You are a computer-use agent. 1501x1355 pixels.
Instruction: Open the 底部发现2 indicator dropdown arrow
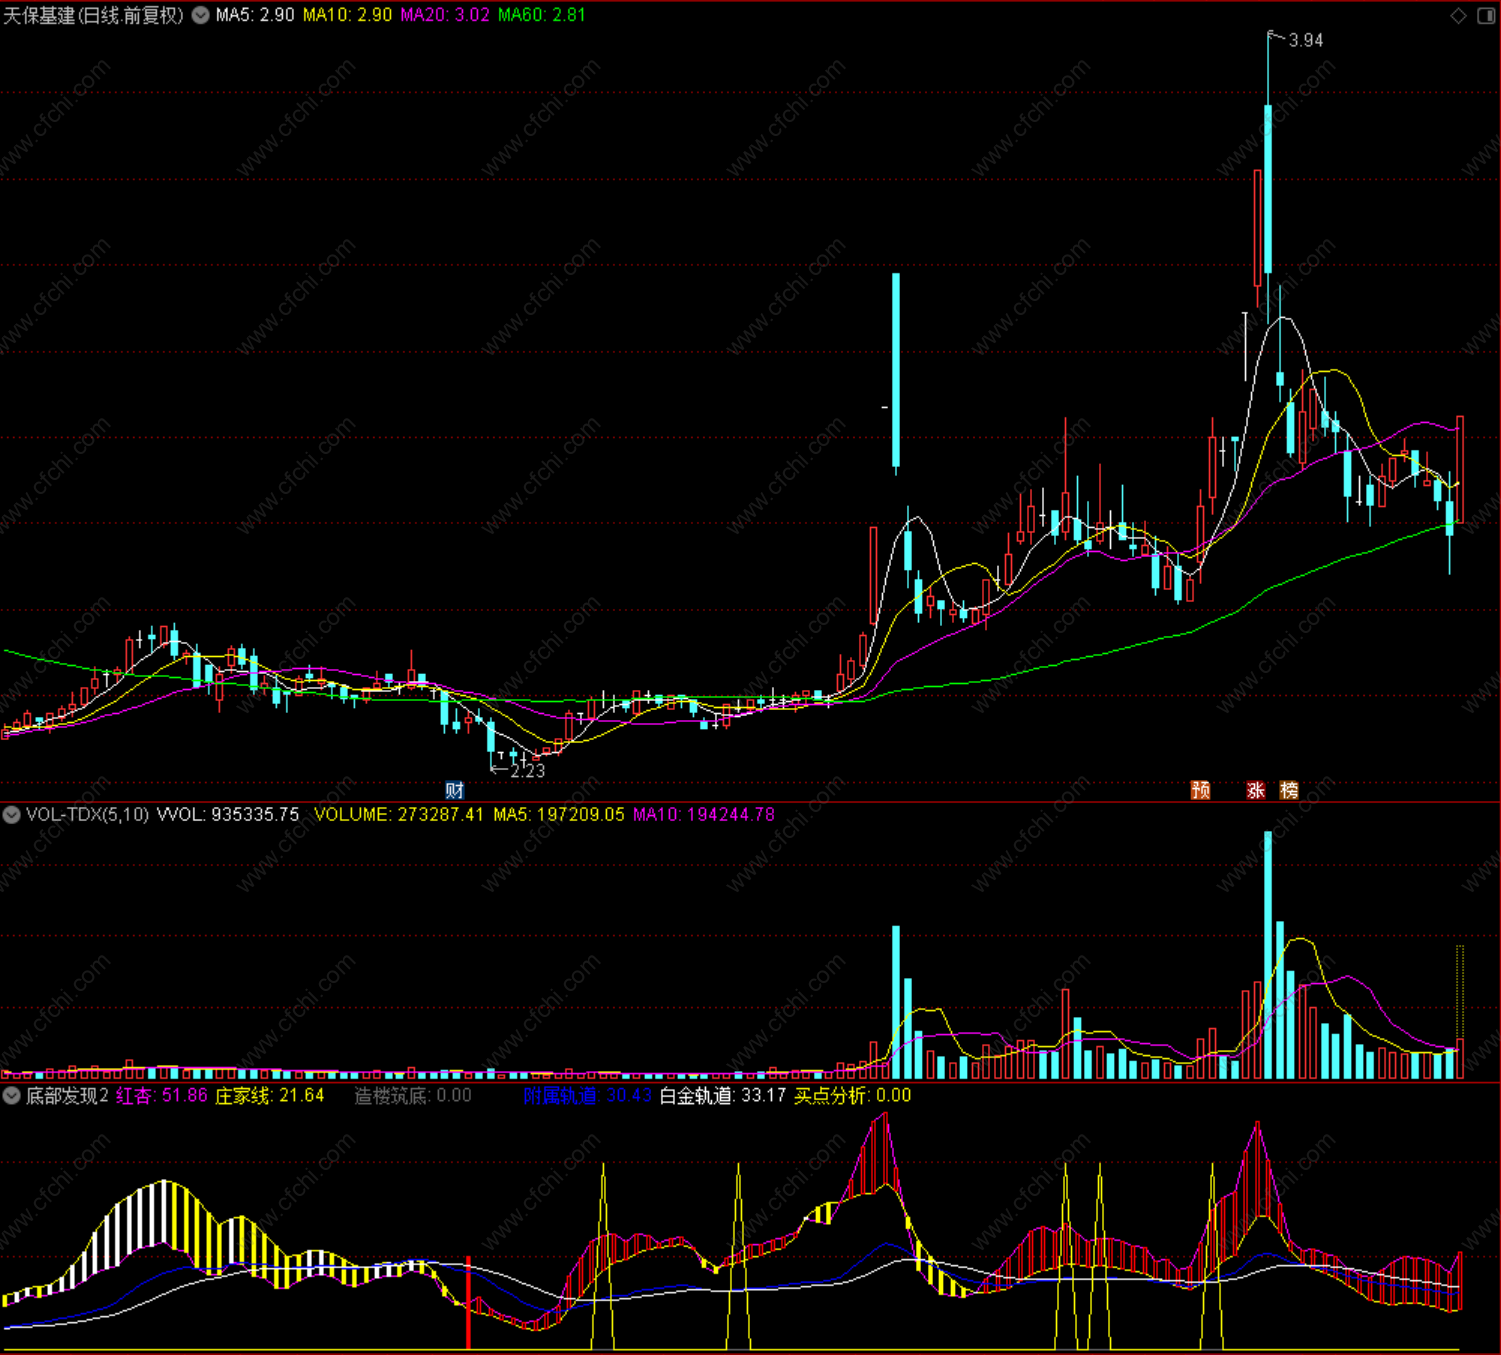pyautogui.click(x=11, y=1096)
